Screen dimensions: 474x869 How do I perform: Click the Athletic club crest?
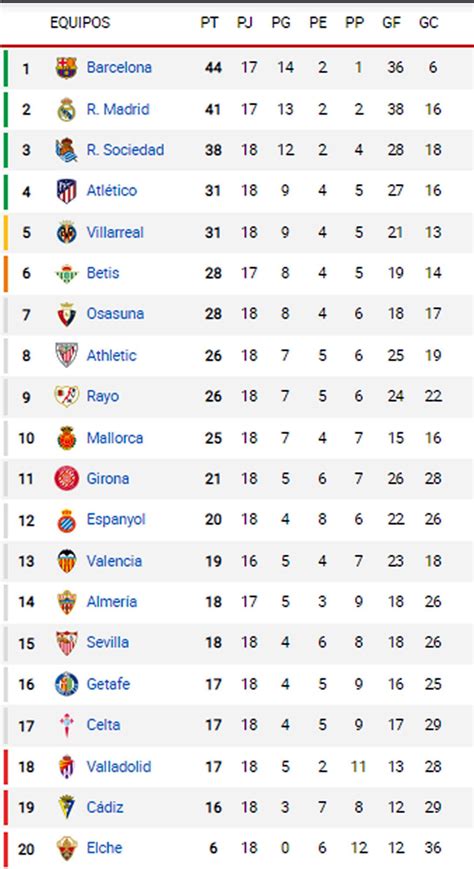click(x=67, y=355)
